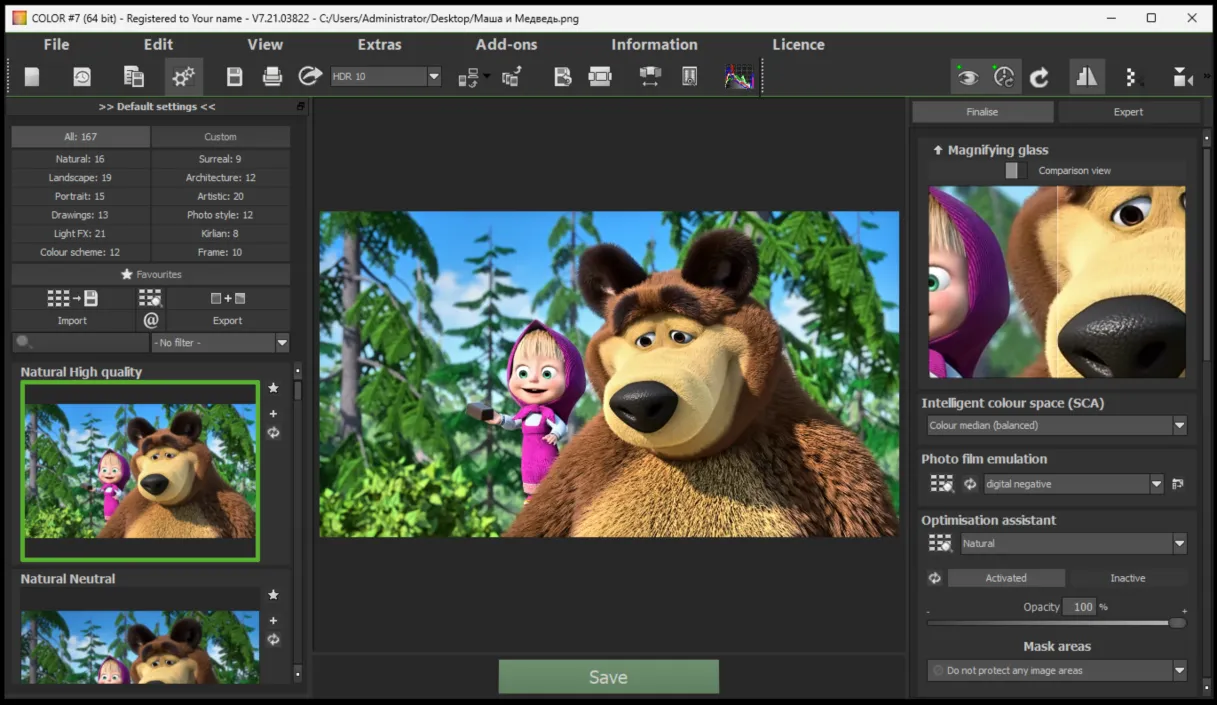Open the Licence menu
This screenshot has width=1217, height=705.
[x=798, y=44]
